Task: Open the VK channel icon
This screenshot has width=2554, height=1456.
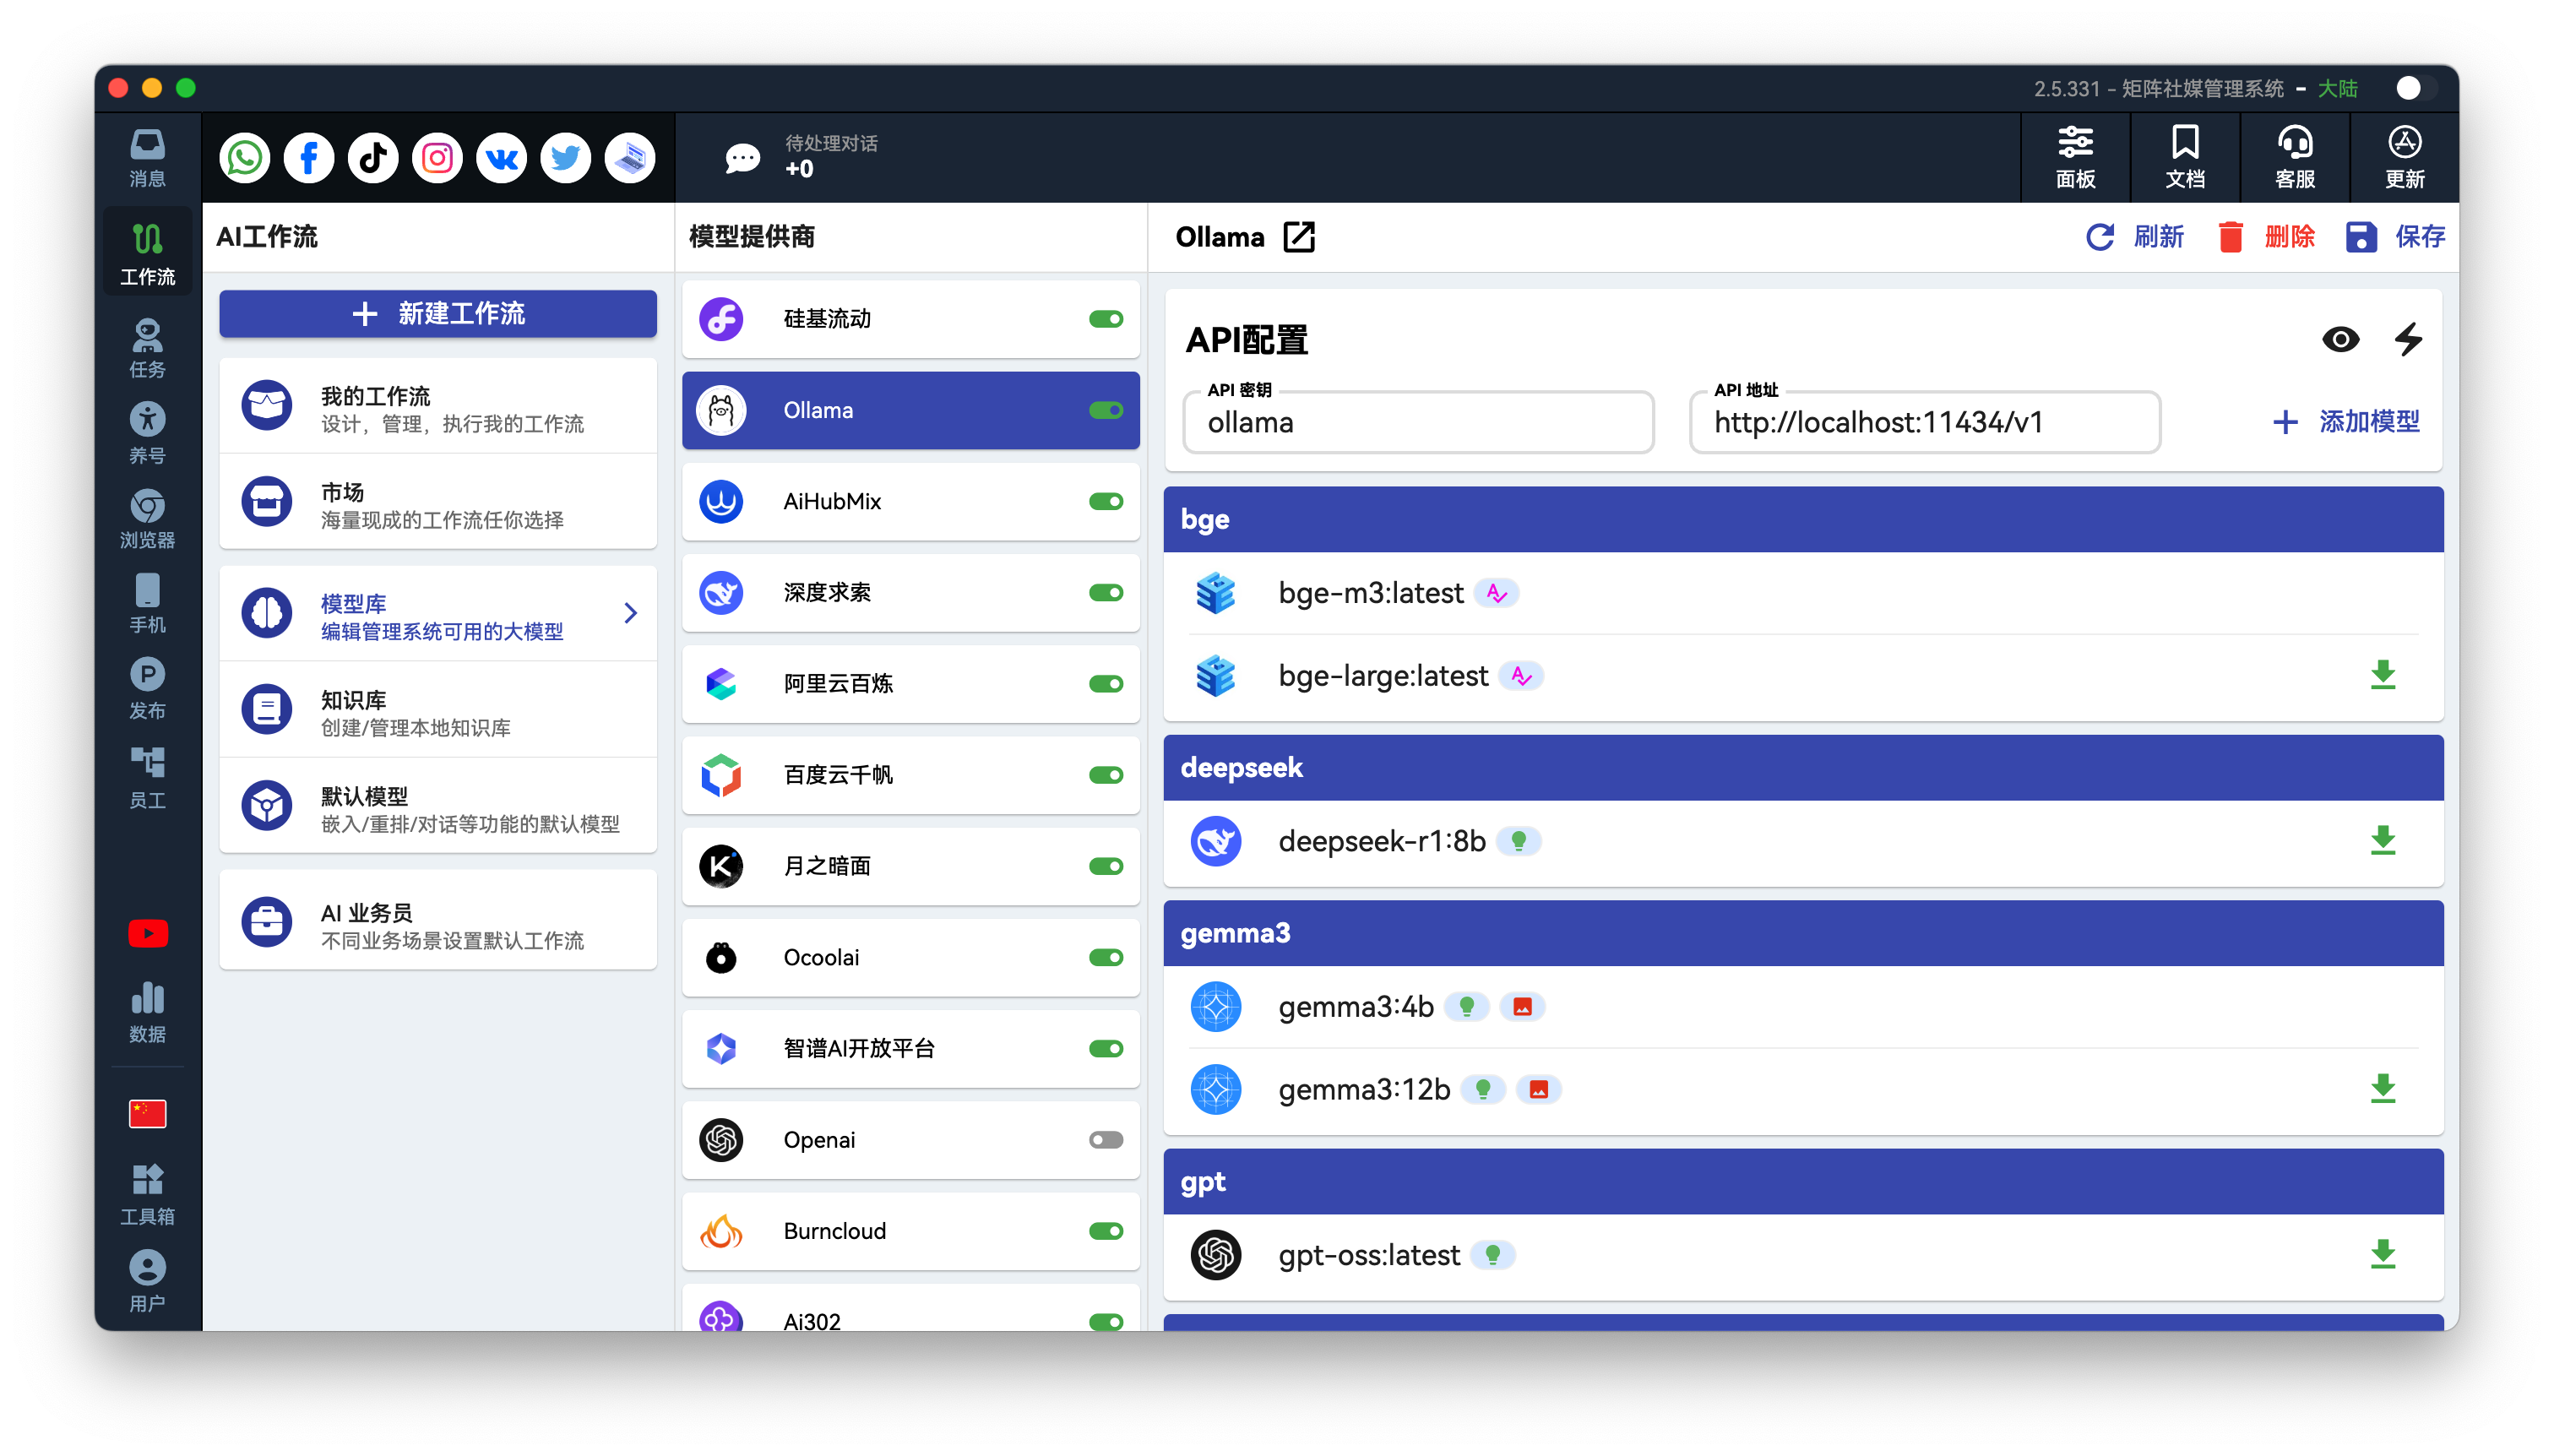Action: pos(501,158)
